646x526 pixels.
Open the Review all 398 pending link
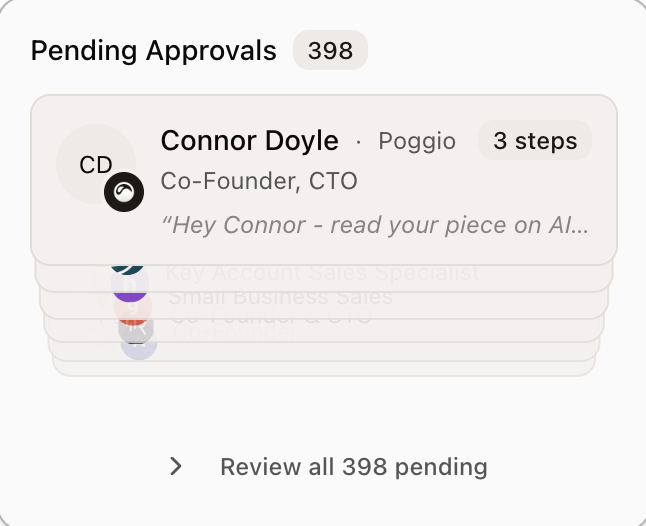click(x=353, y=466)
